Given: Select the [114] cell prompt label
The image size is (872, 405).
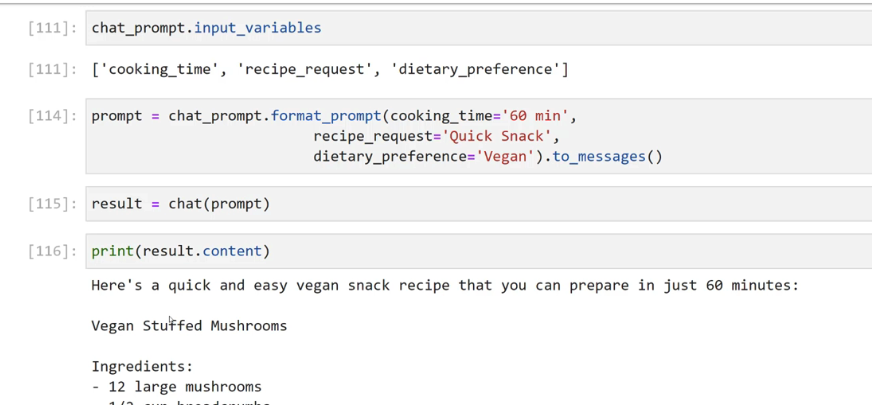Looking at the screenshot, I should coord(52,116).
